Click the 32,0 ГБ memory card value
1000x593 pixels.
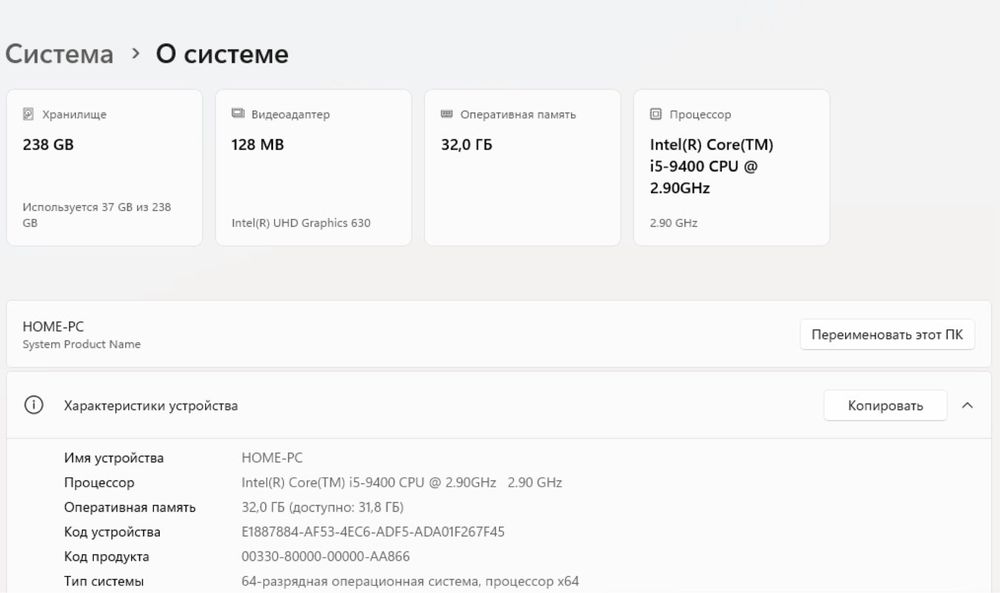[466, 145]
